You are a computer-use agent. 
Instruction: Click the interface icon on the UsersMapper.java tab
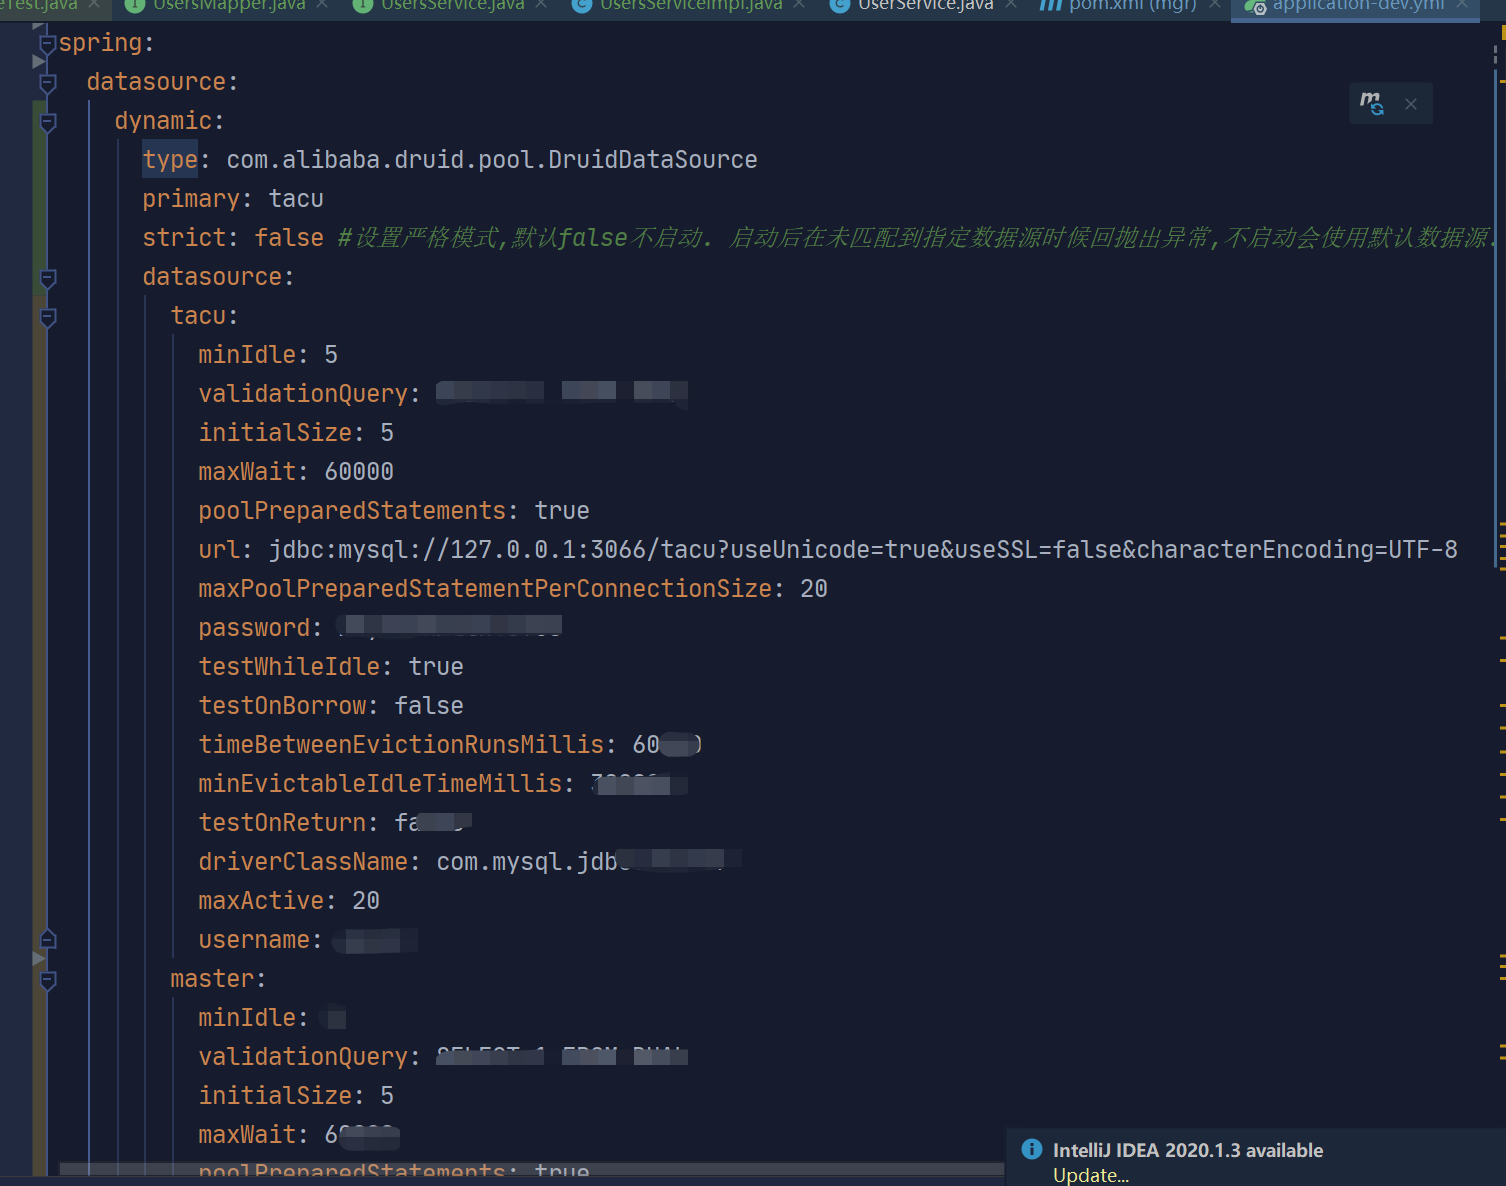tap(136, 5)
